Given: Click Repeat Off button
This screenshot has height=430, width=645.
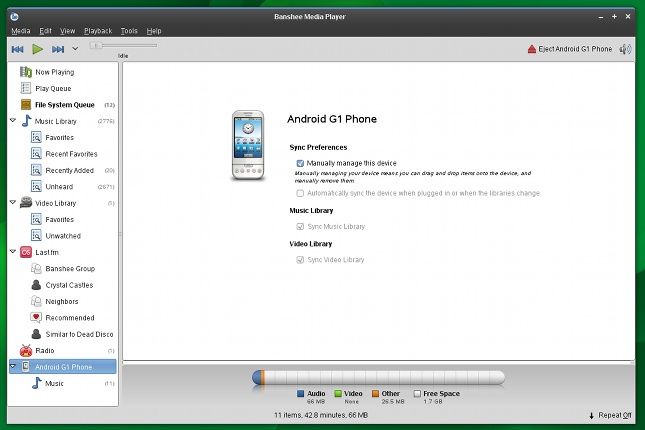Looking at the screenshot, I should pyautogui.click(x=610, y=415).
